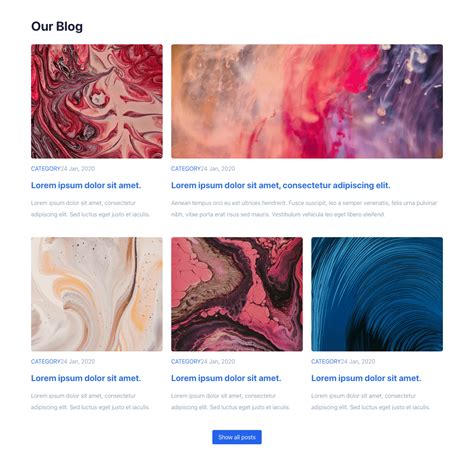Click CATEGORY label under red marbled image
This screenshot has width=474, height=460.
coord(46,169)
